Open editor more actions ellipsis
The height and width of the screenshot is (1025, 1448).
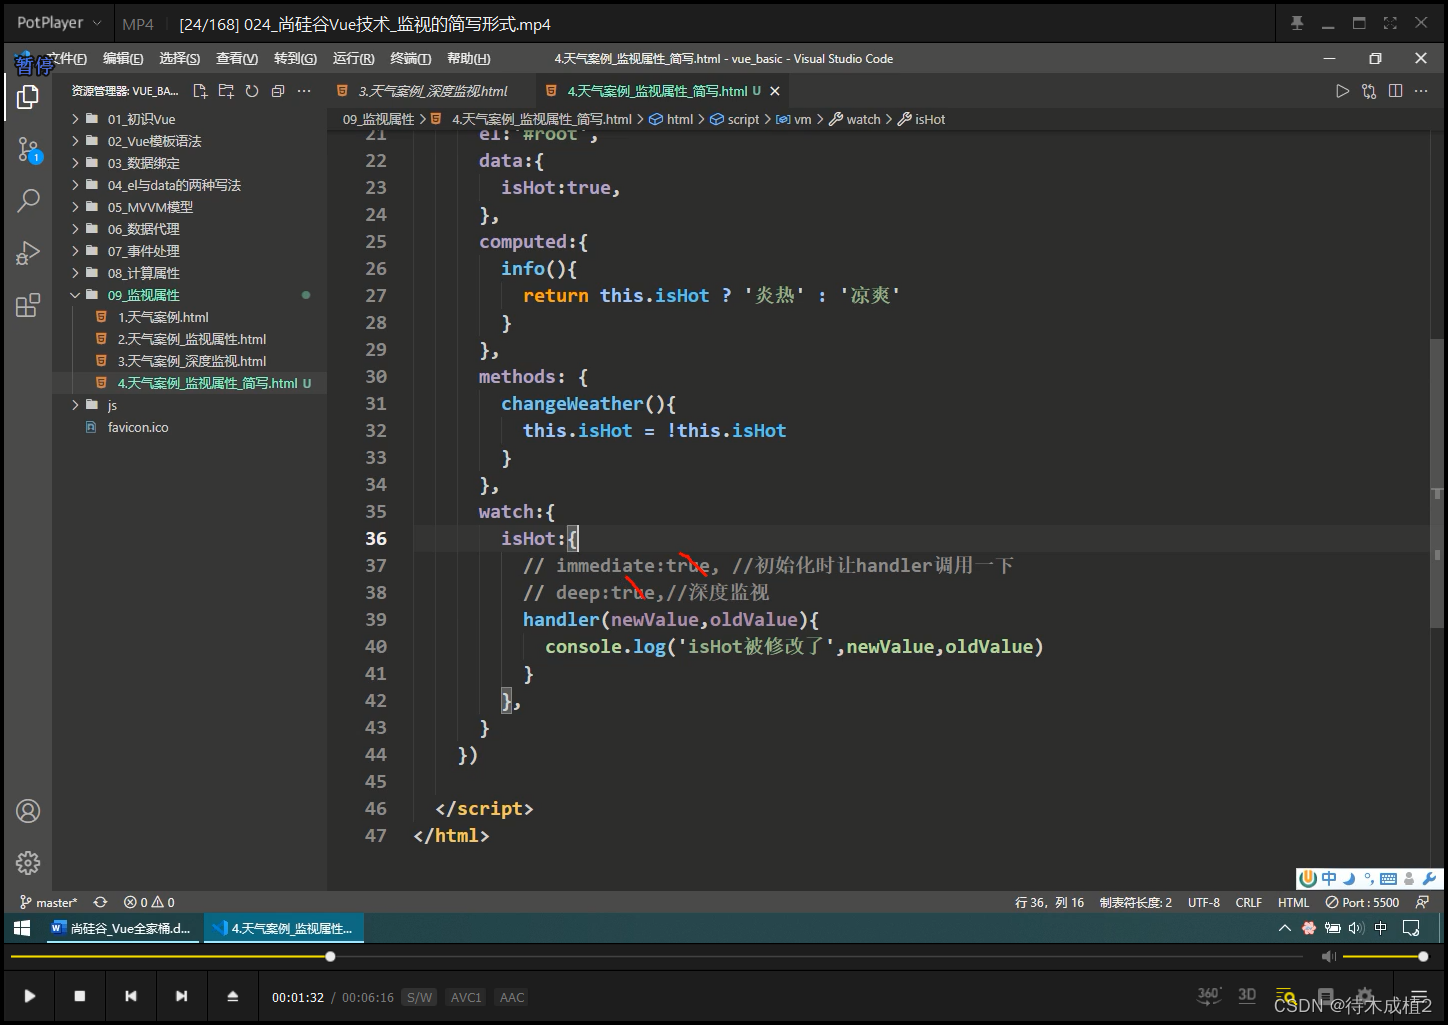[x=1421, y=91]
